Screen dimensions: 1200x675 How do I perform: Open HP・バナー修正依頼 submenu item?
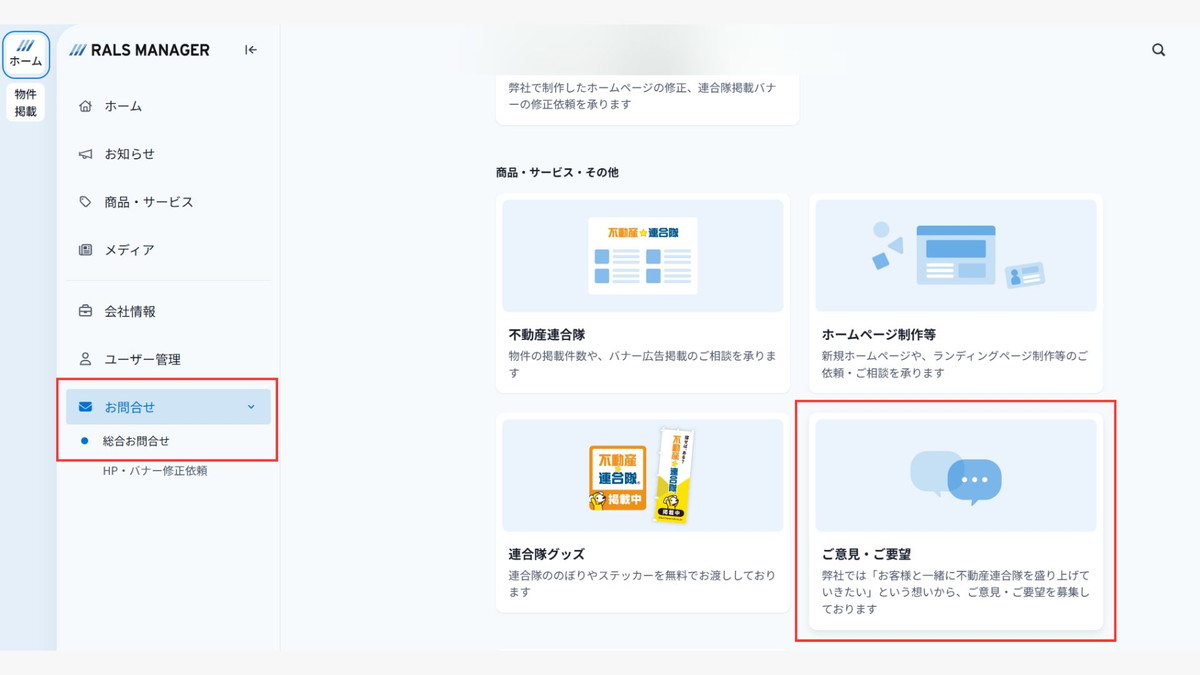point(155,471)
